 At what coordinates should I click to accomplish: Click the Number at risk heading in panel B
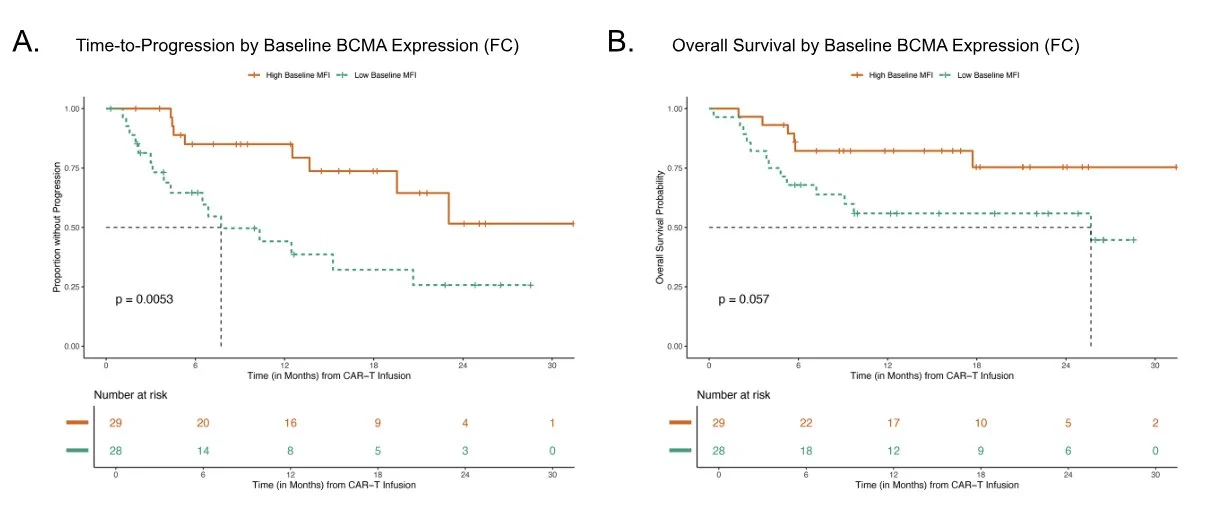[x=732, y=395]
